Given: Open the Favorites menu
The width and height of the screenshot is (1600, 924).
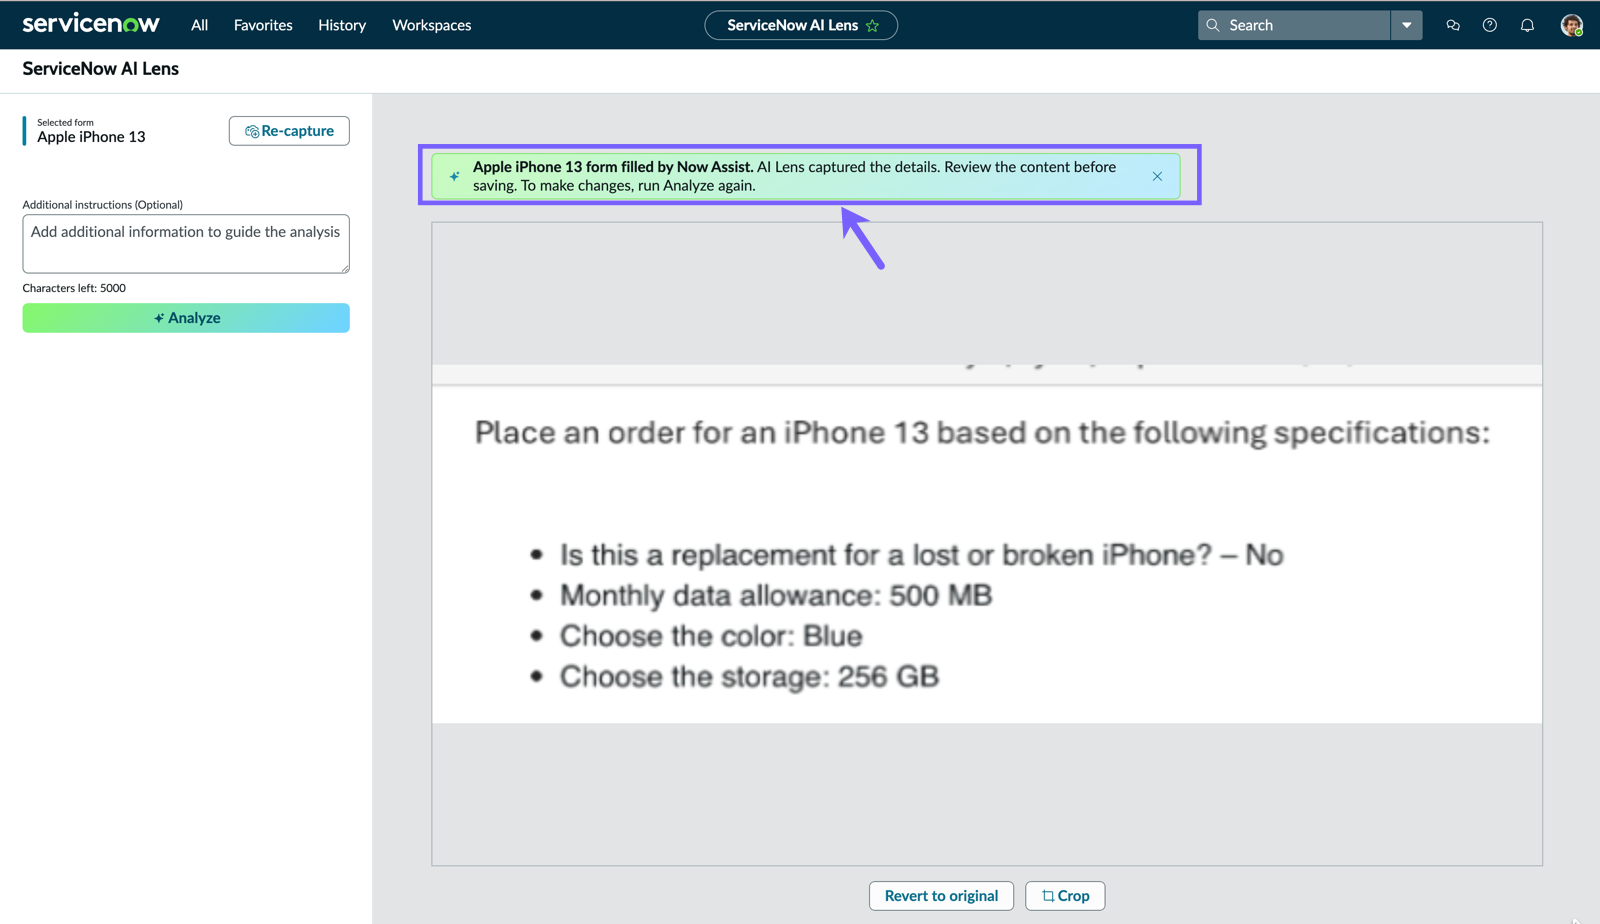Looking at the screenshot, I should [263, 25].
